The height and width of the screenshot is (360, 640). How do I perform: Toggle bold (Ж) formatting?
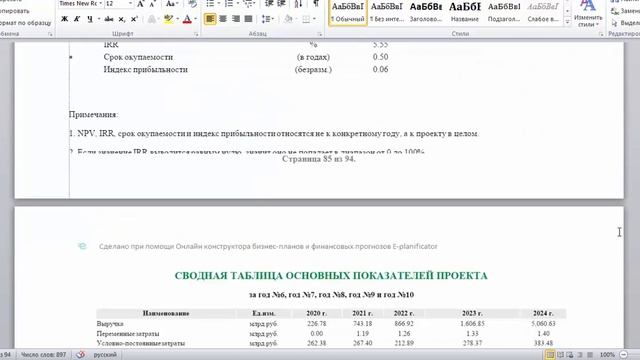64,19
